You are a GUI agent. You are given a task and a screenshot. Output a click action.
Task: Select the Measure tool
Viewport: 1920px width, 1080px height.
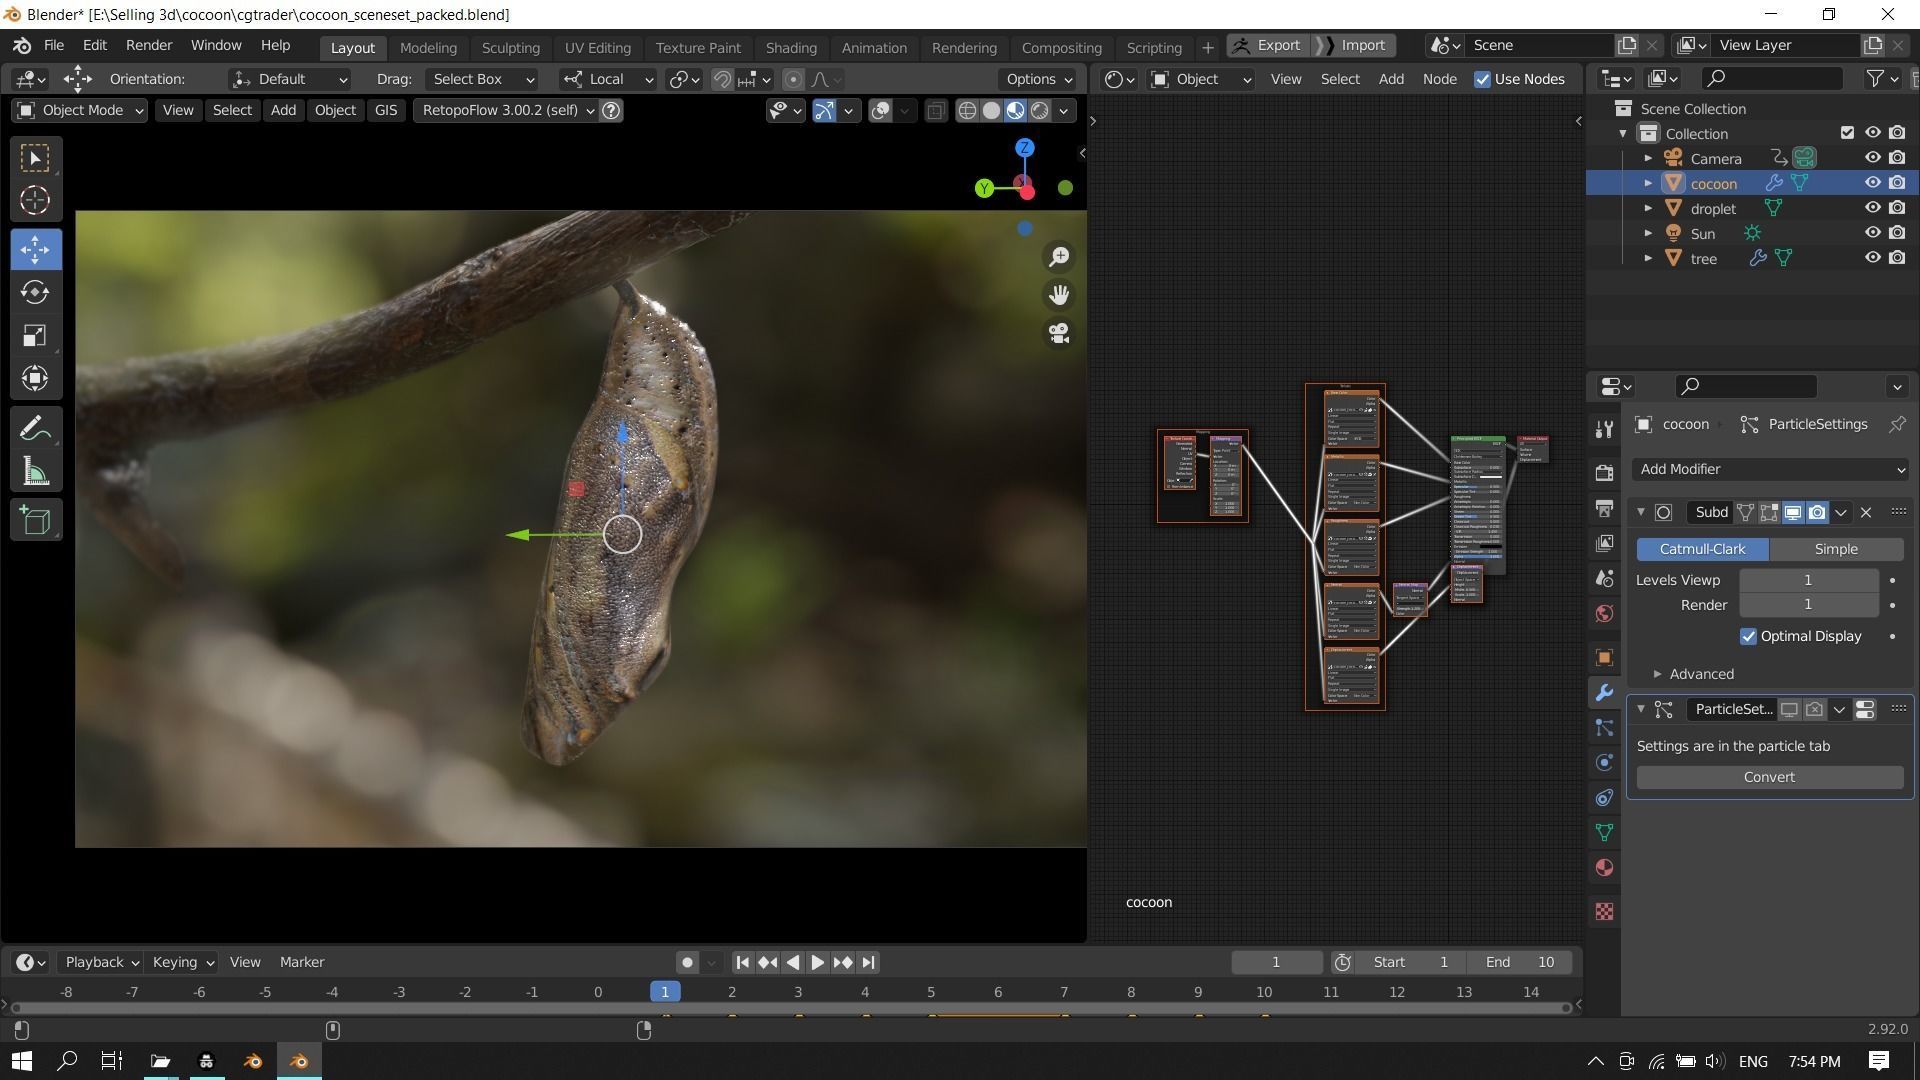[x=35, y=472]
